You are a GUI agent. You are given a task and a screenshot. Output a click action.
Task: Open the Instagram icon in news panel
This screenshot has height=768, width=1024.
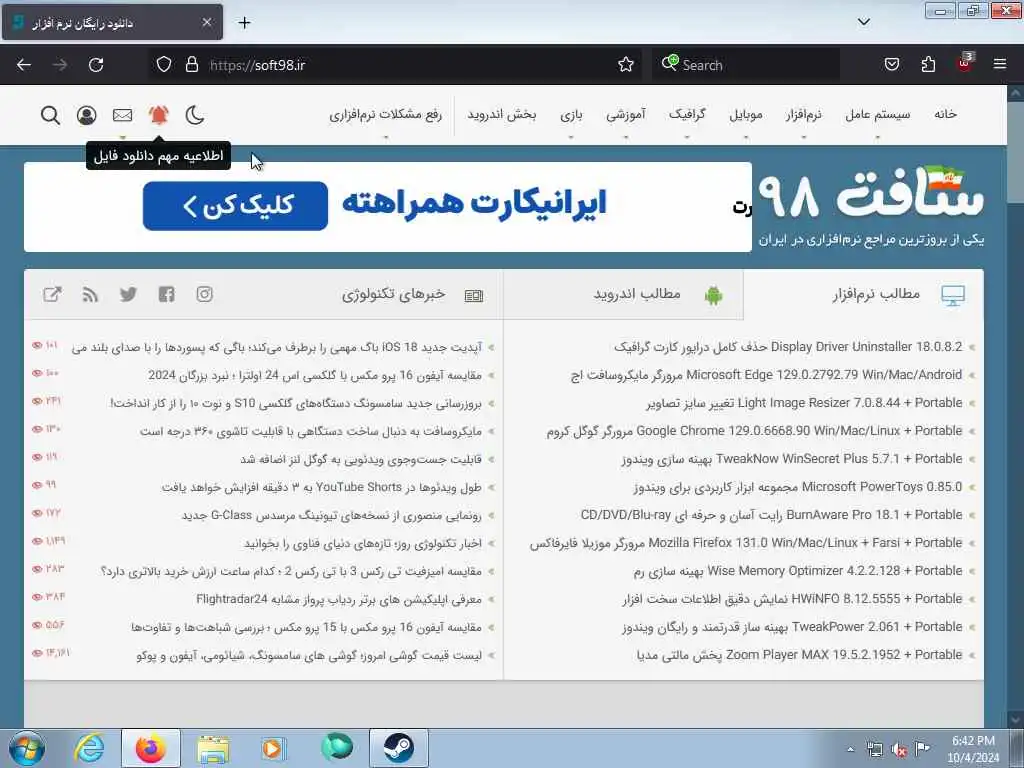[x=204, y=294]
